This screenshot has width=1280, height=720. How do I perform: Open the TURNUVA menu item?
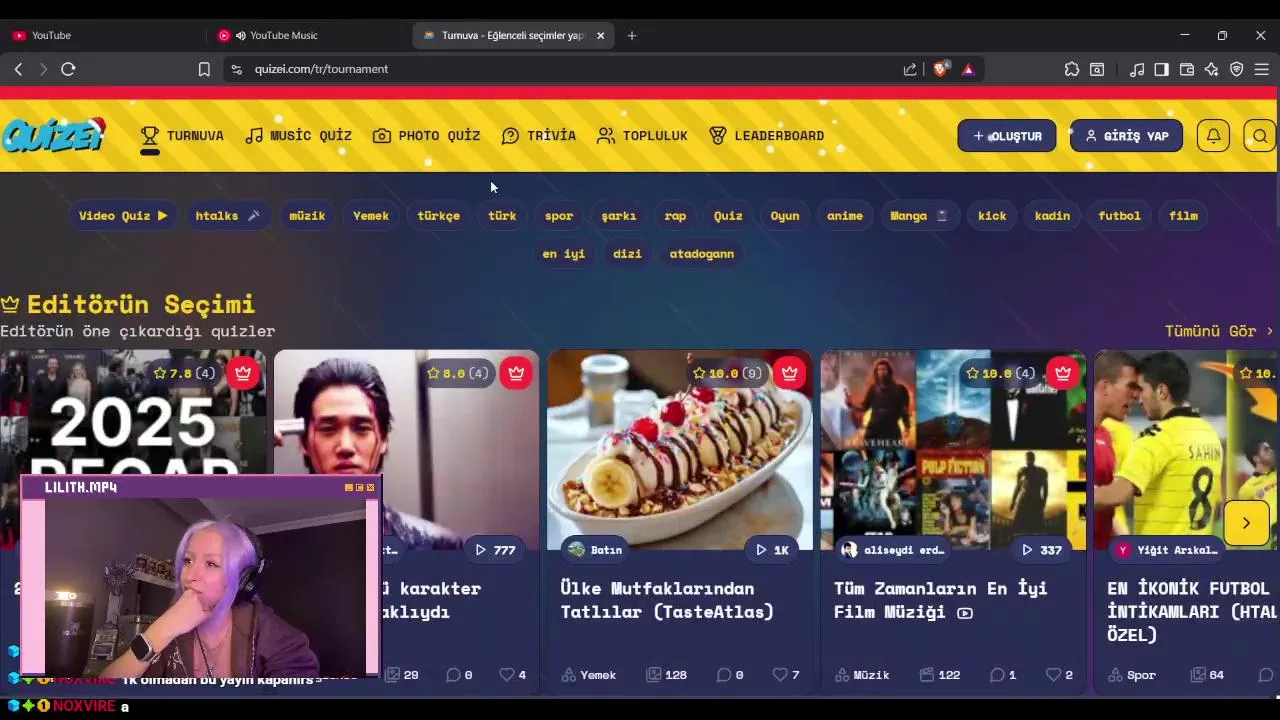point(182,136)
